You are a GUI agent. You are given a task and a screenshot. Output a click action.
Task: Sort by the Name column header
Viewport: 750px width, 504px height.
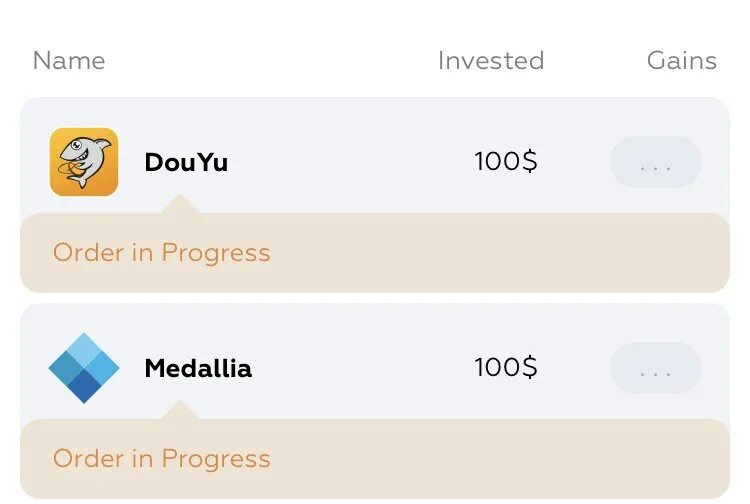69,61
